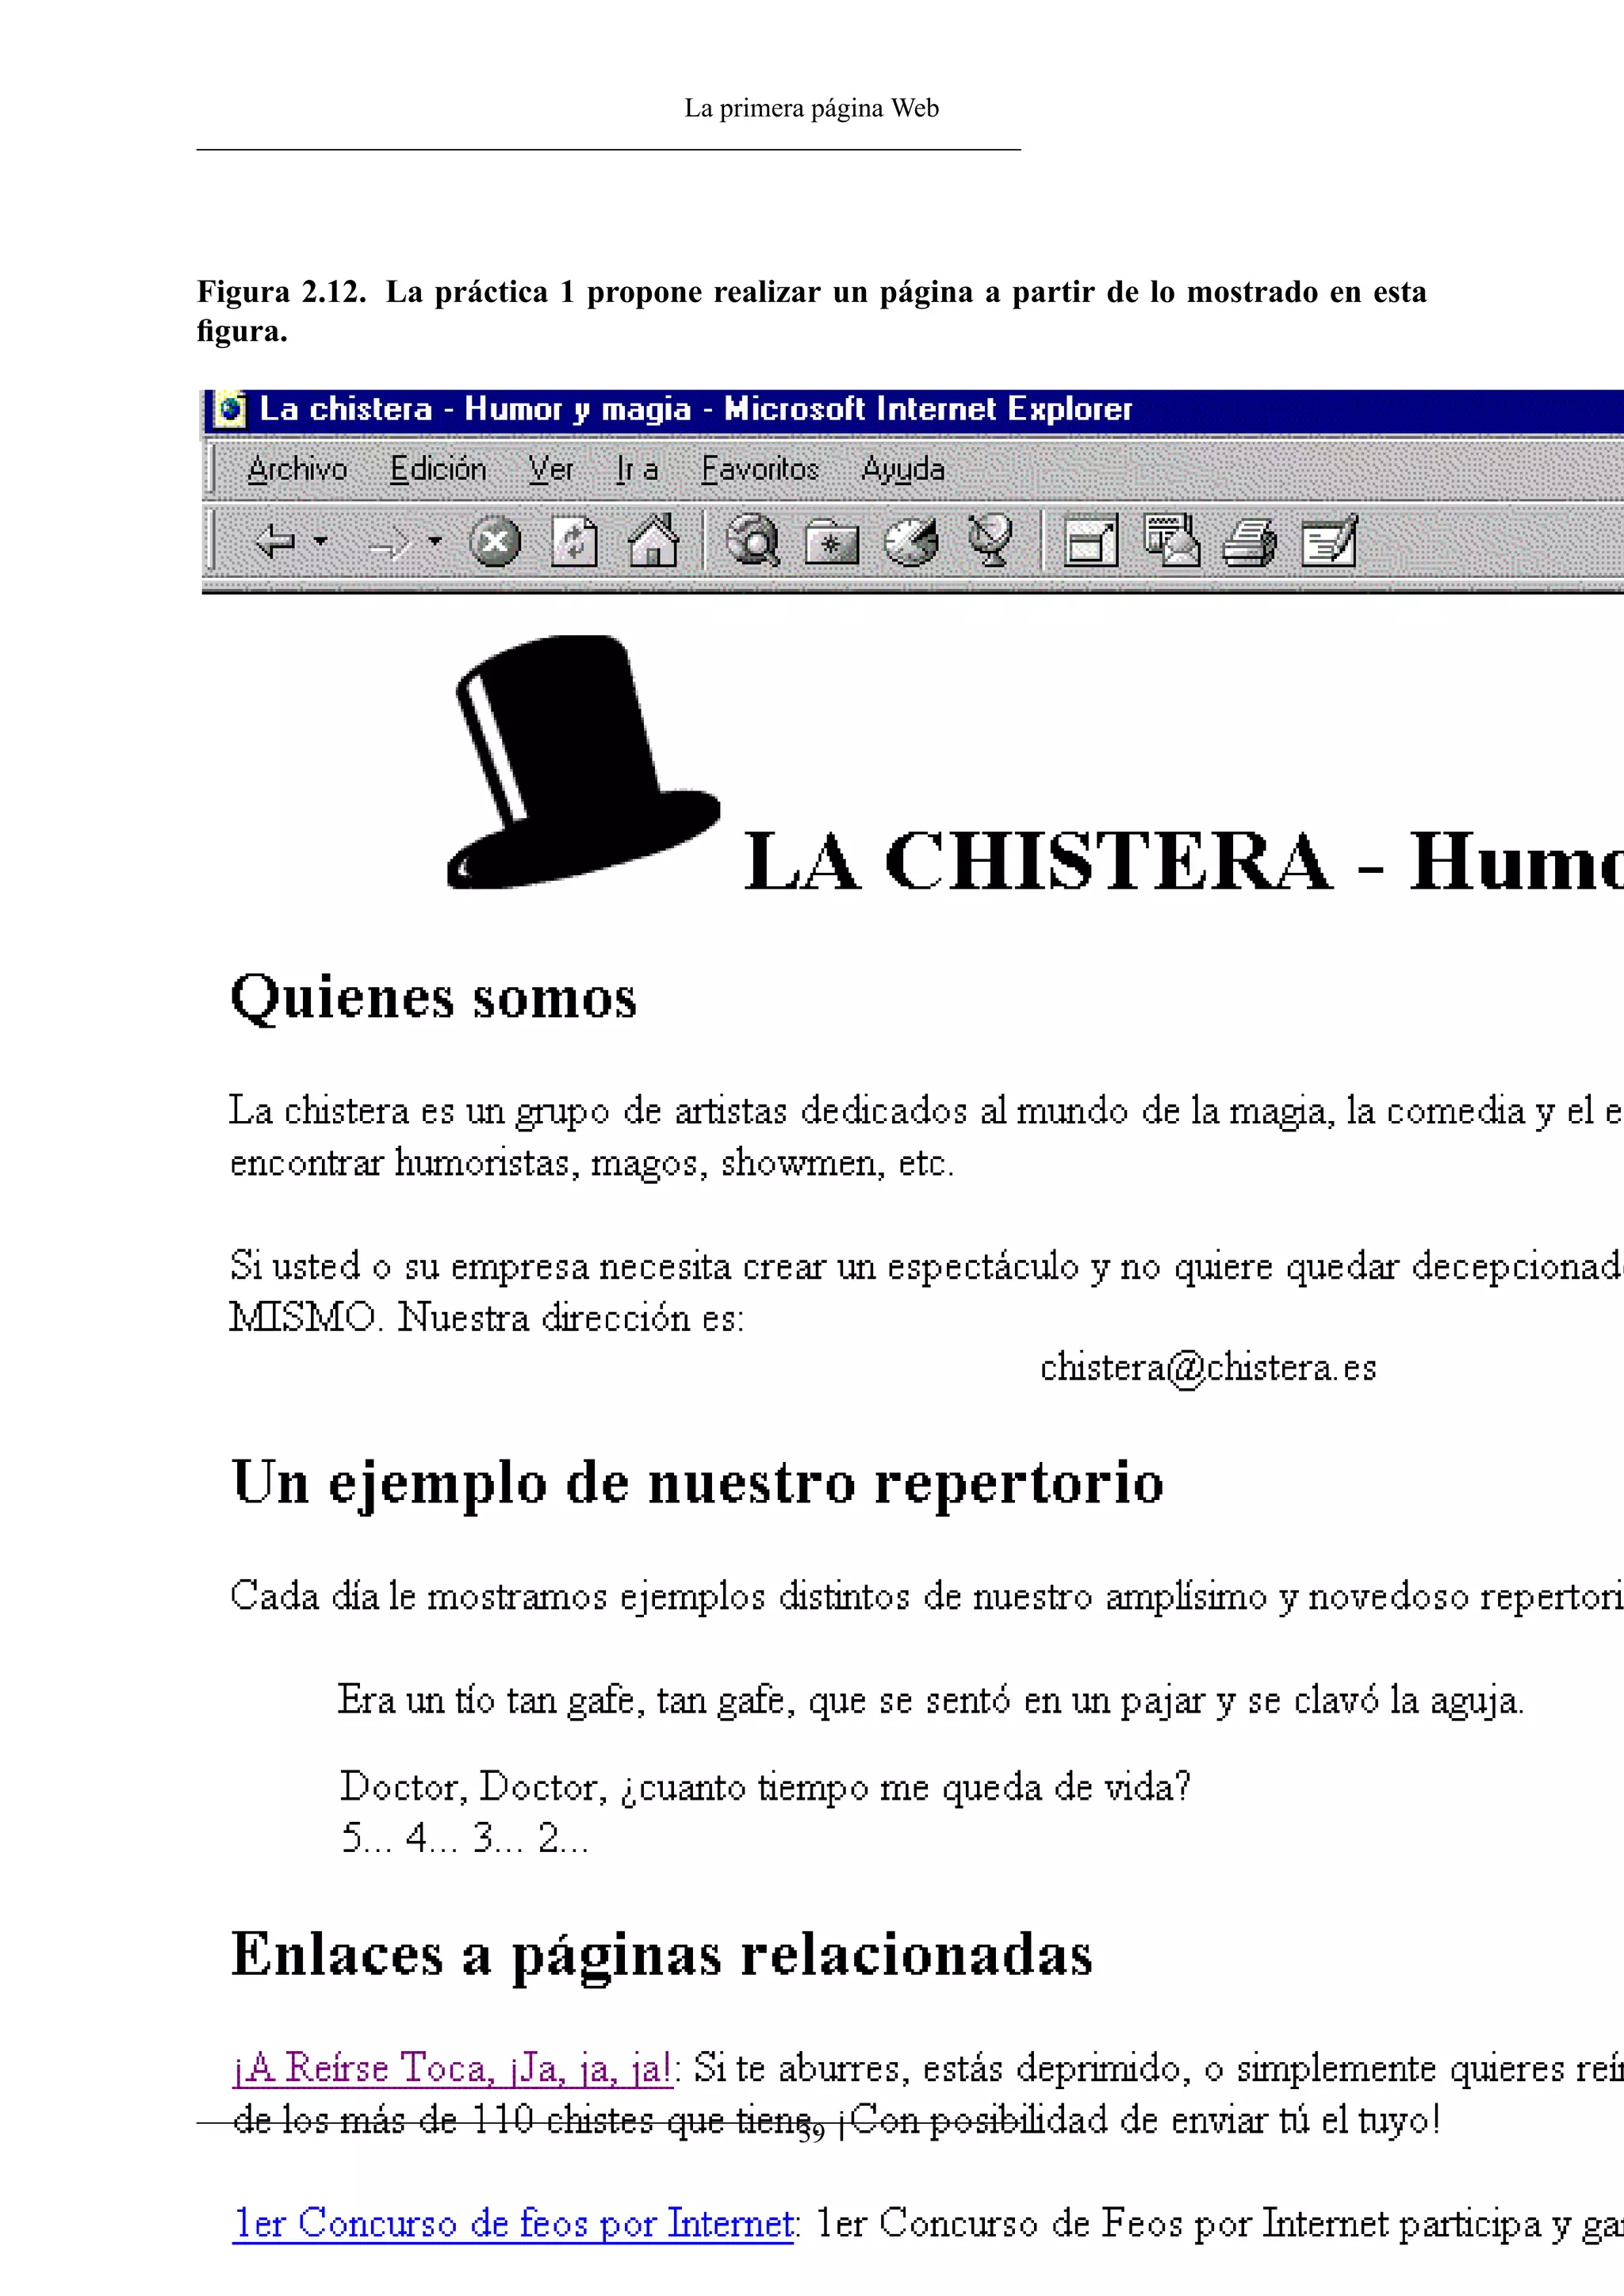Click the 'LA CHISTERA - Humo' main title
1624x2296 pixels.
point(1183,862)
